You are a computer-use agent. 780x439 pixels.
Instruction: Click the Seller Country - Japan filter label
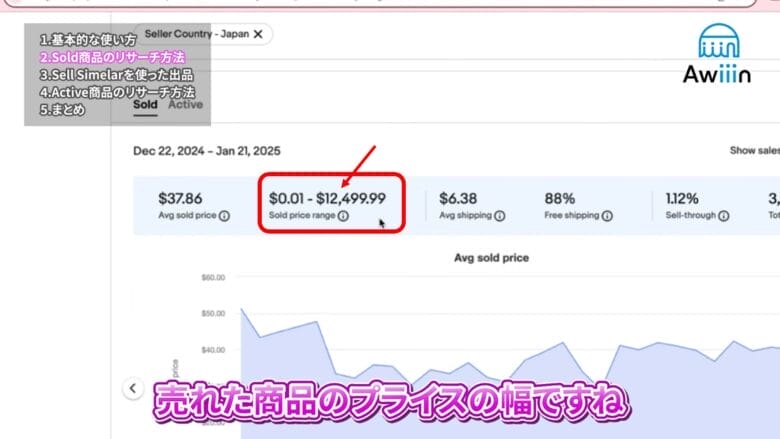197,34
